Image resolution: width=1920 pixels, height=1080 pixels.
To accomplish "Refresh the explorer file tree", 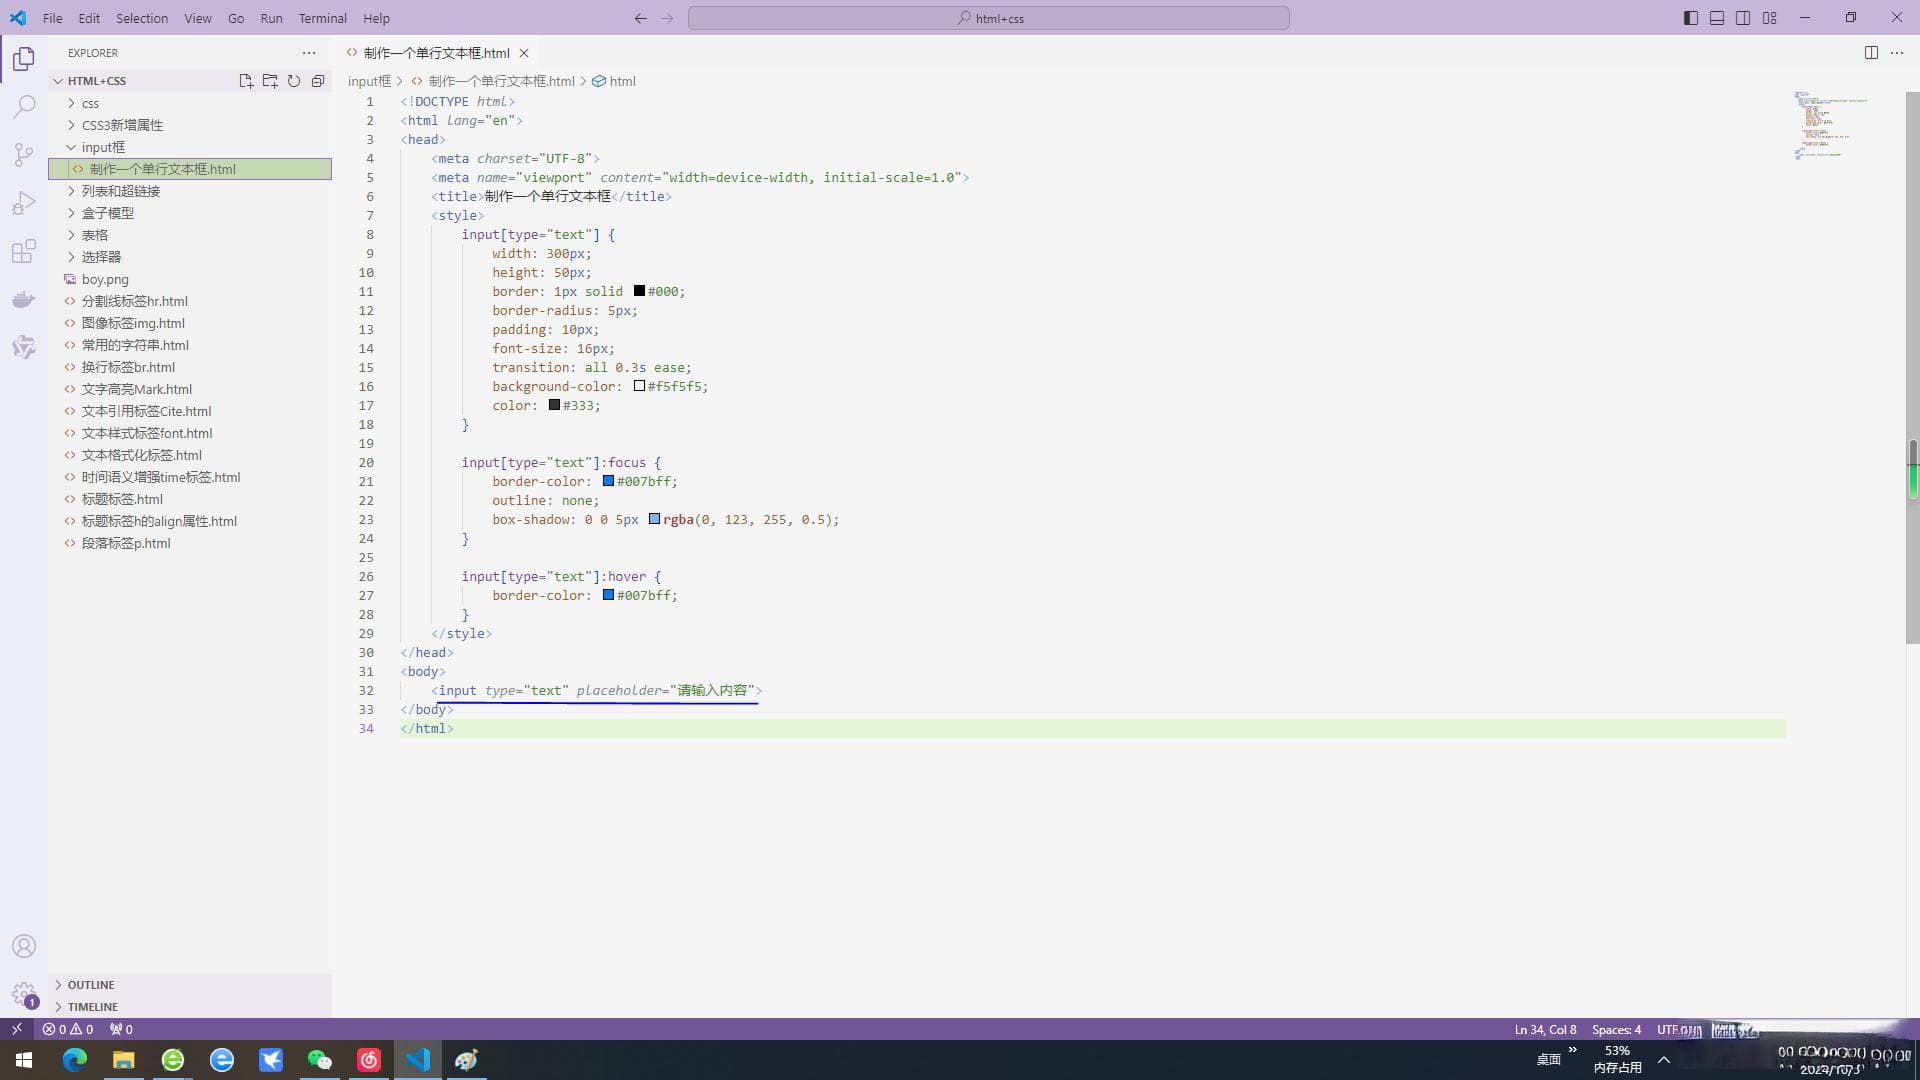I will click(294, 81).
